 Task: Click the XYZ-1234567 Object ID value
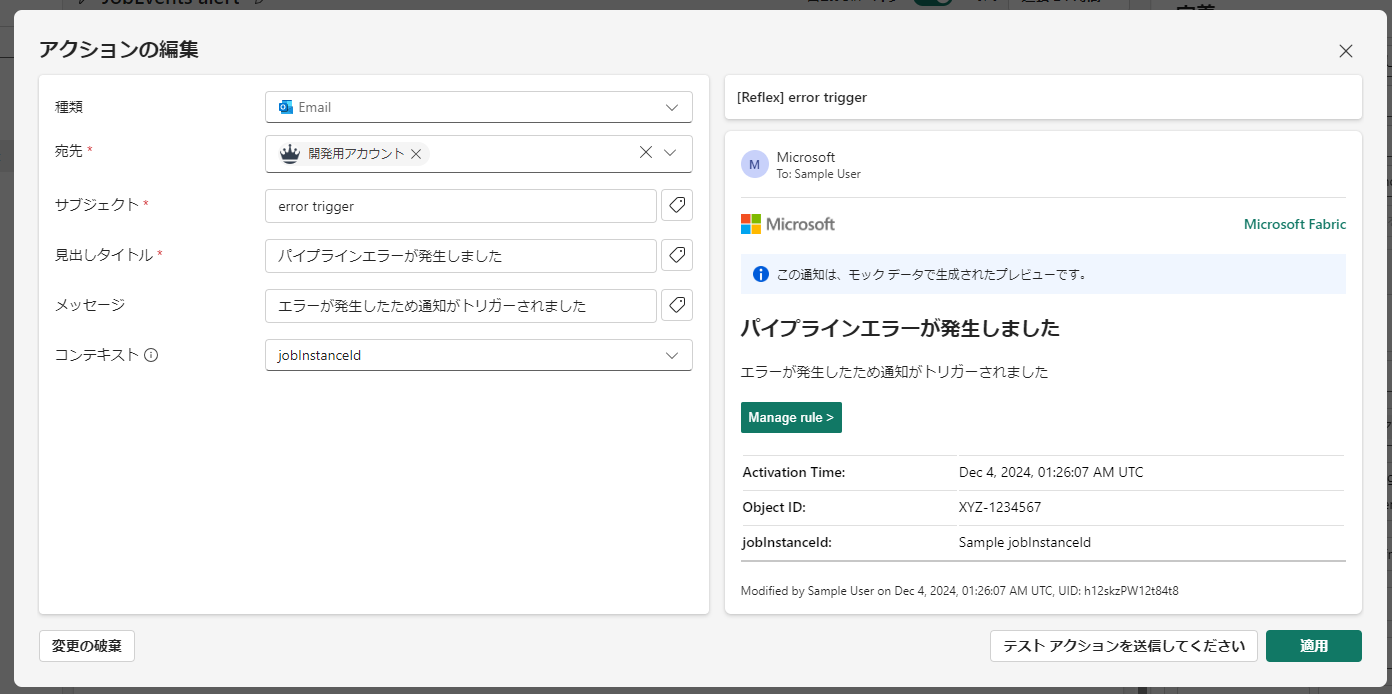1000,507
